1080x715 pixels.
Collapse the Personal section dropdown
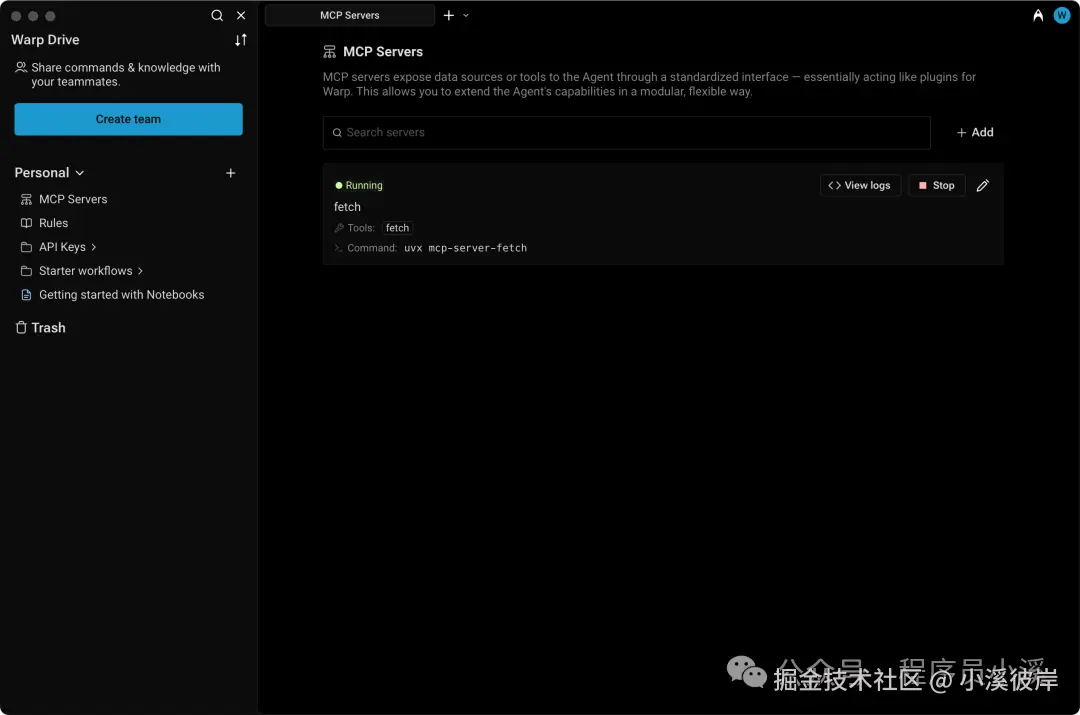tap(80, 173)
